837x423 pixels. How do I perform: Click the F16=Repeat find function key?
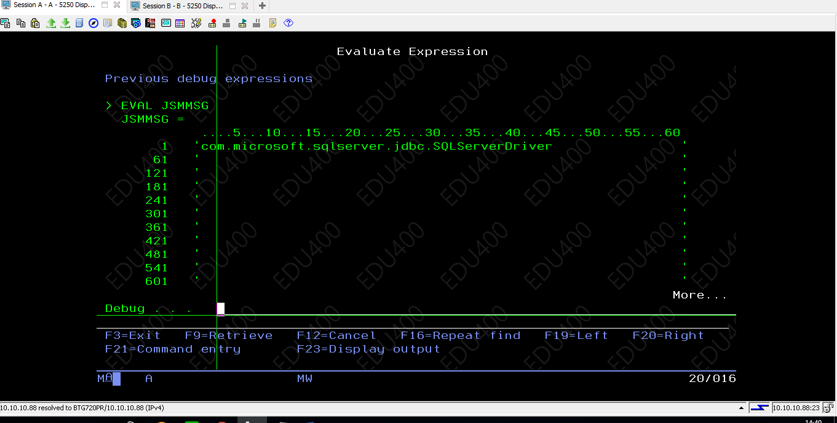click(x=461, y=335)
